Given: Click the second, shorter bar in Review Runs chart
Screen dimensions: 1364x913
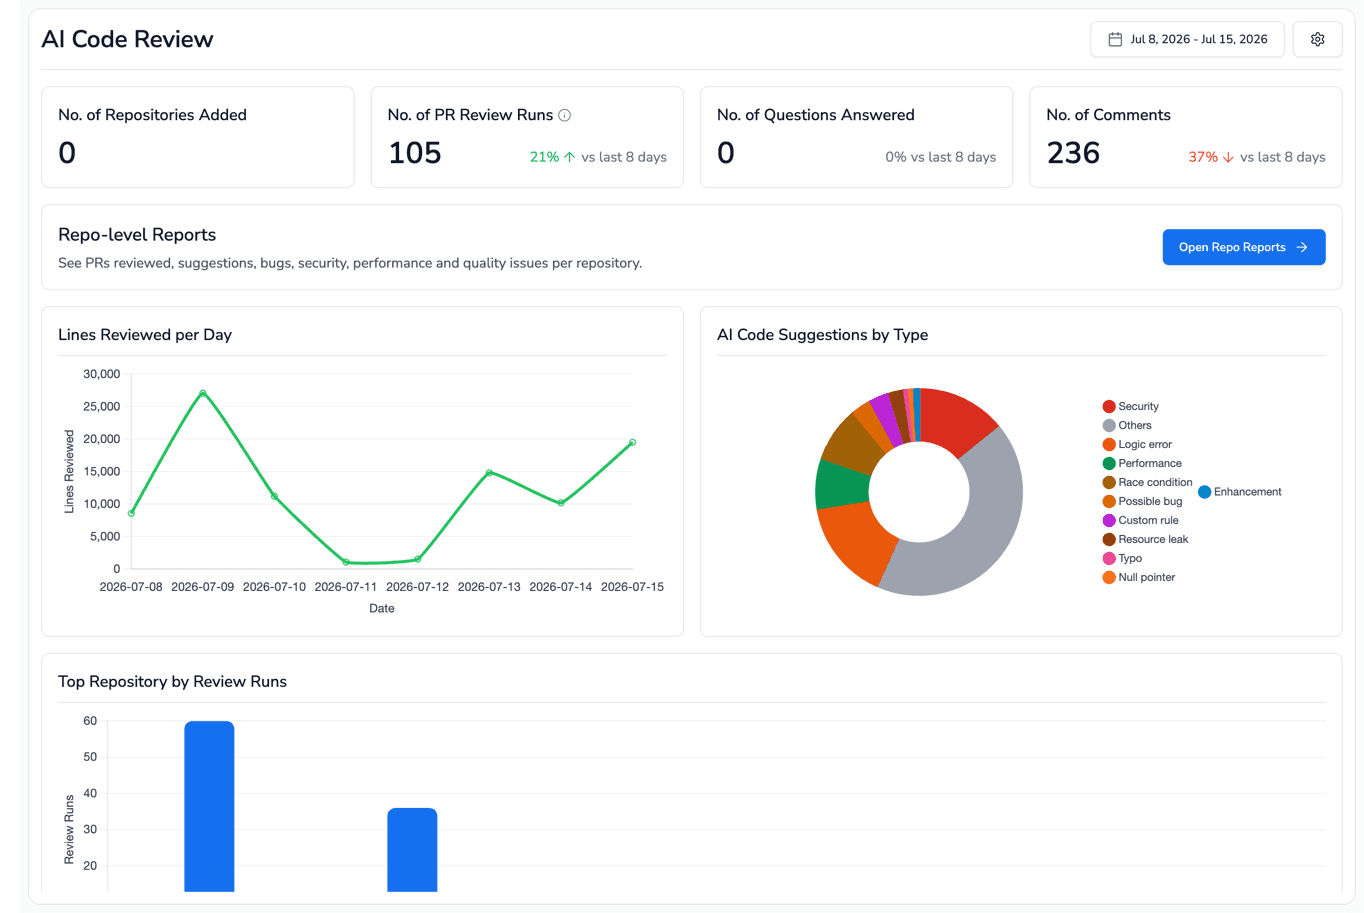Looking at the screenshot, I should pyautogui.click(x=412, y=850).
